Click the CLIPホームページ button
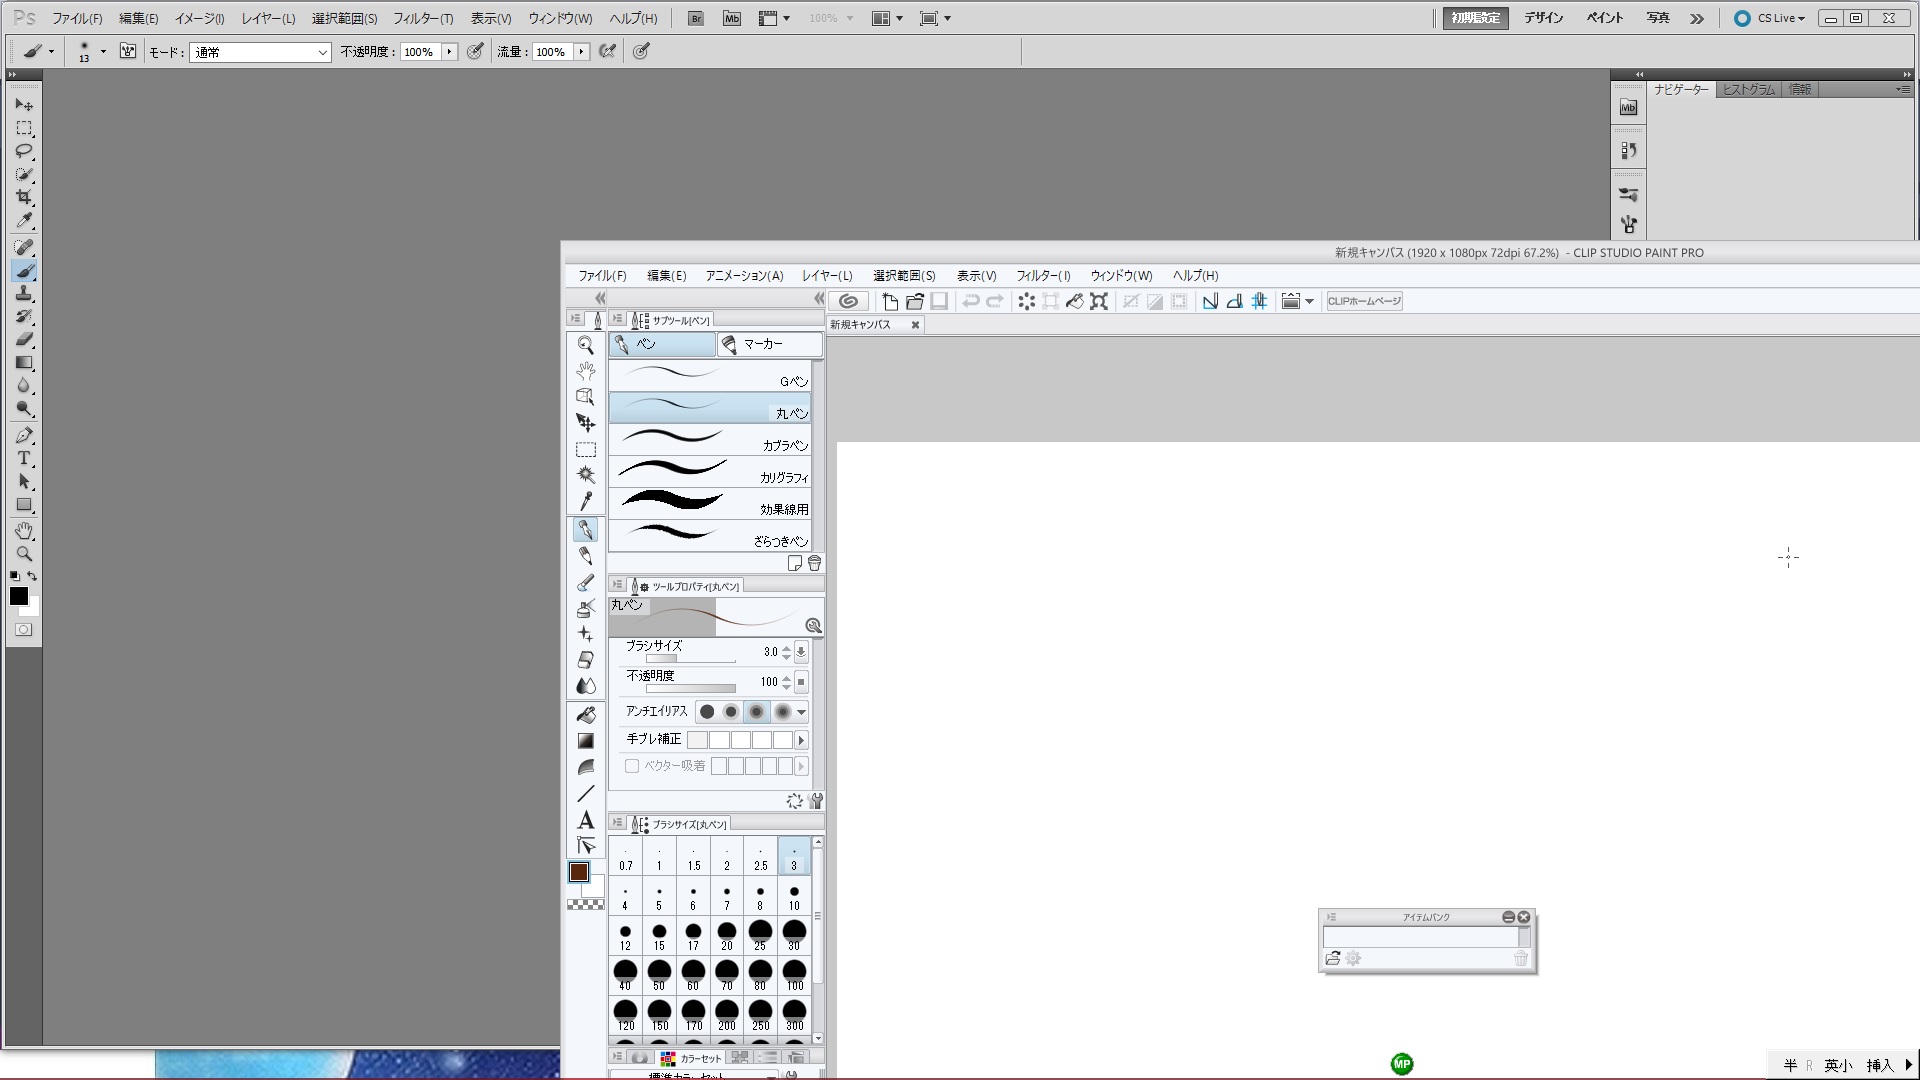The width and height of the screenshot is (1920, 1080). point(1364,301)
